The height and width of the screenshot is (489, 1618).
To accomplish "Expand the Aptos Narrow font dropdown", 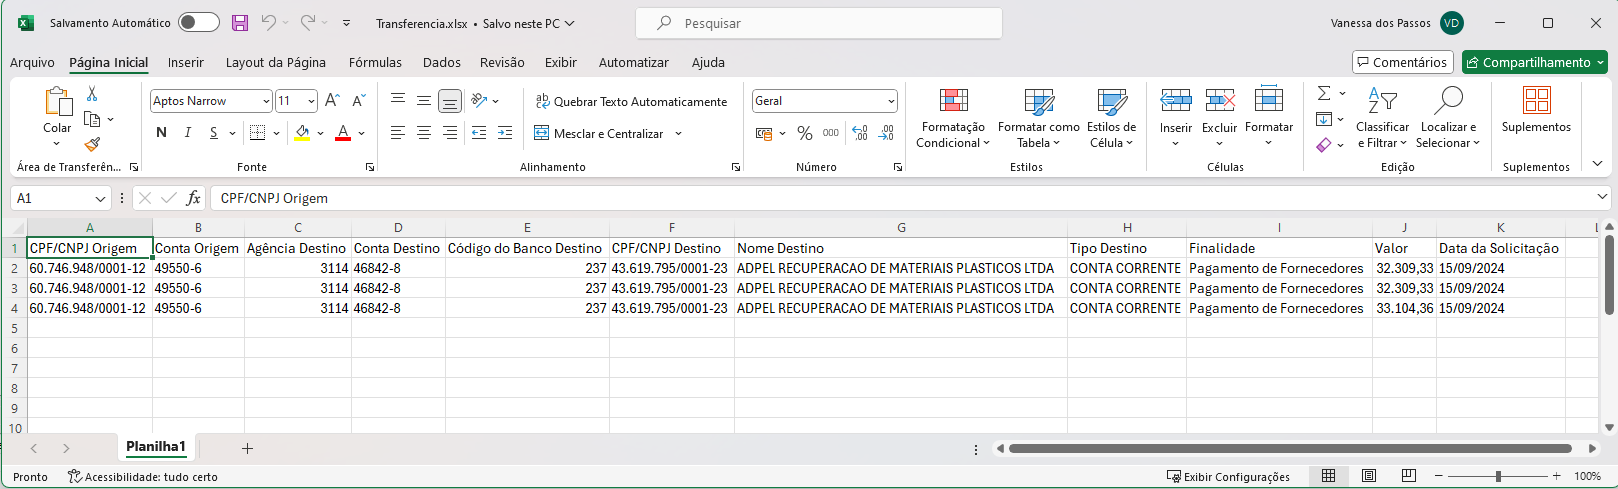I will pos(266,101).
